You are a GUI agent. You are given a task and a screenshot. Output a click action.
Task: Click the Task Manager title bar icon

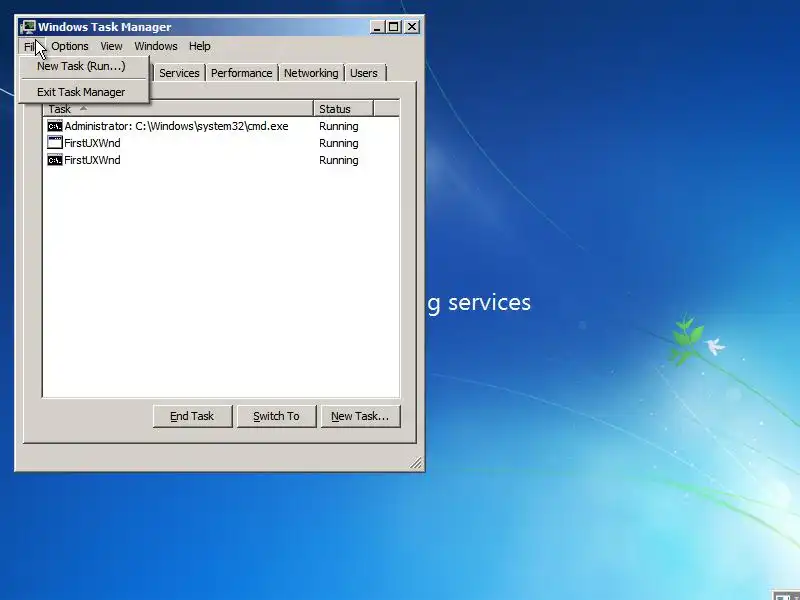(28, 27)
